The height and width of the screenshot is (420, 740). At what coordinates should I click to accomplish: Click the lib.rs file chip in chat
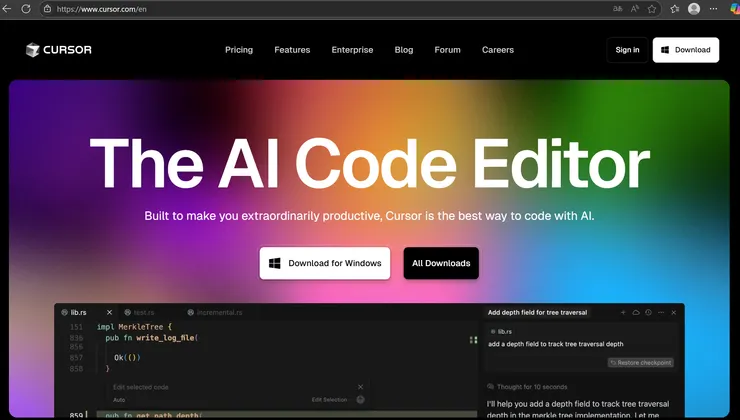501,332
